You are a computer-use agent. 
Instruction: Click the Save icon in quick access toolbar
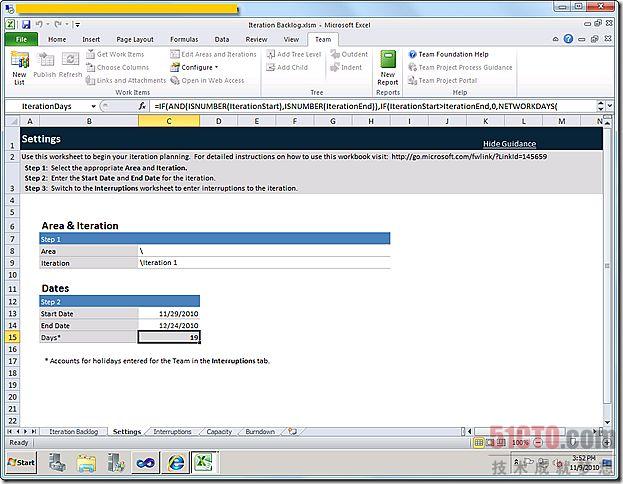point(26,25)
